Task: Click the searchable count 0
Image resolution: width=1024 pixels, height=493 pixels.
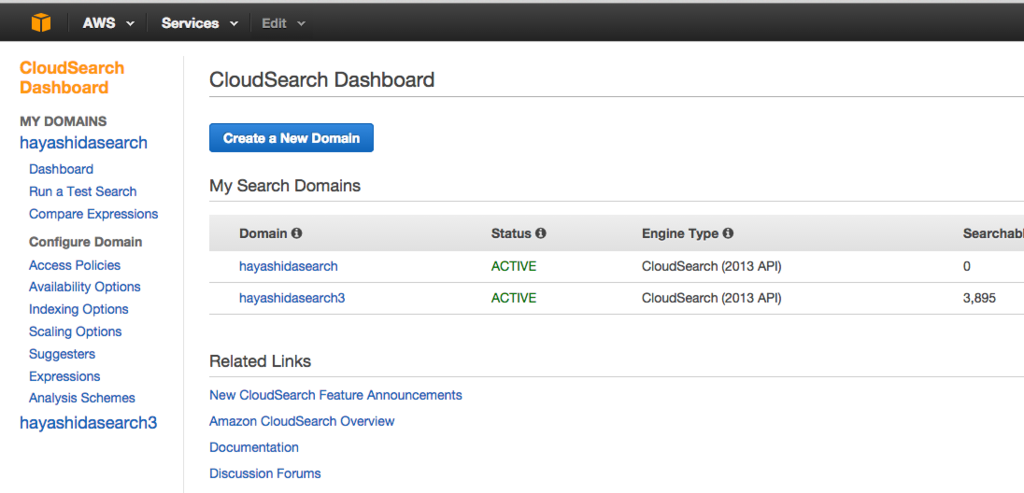Action: [967, 266]
